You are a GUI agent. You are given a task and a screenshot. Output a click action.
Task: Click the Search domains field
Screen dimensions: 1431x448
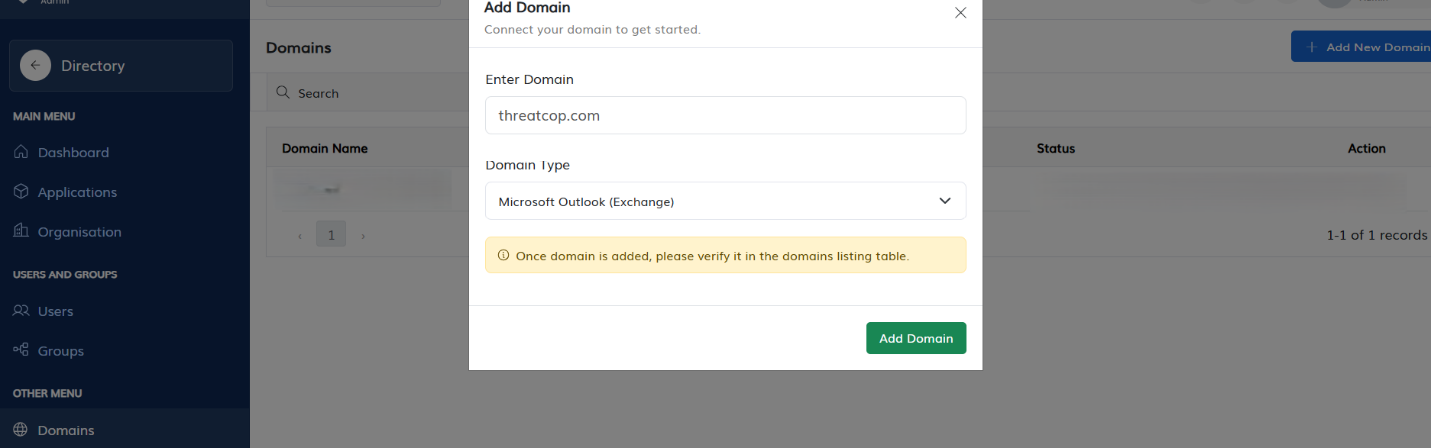[x=380, y=93]
